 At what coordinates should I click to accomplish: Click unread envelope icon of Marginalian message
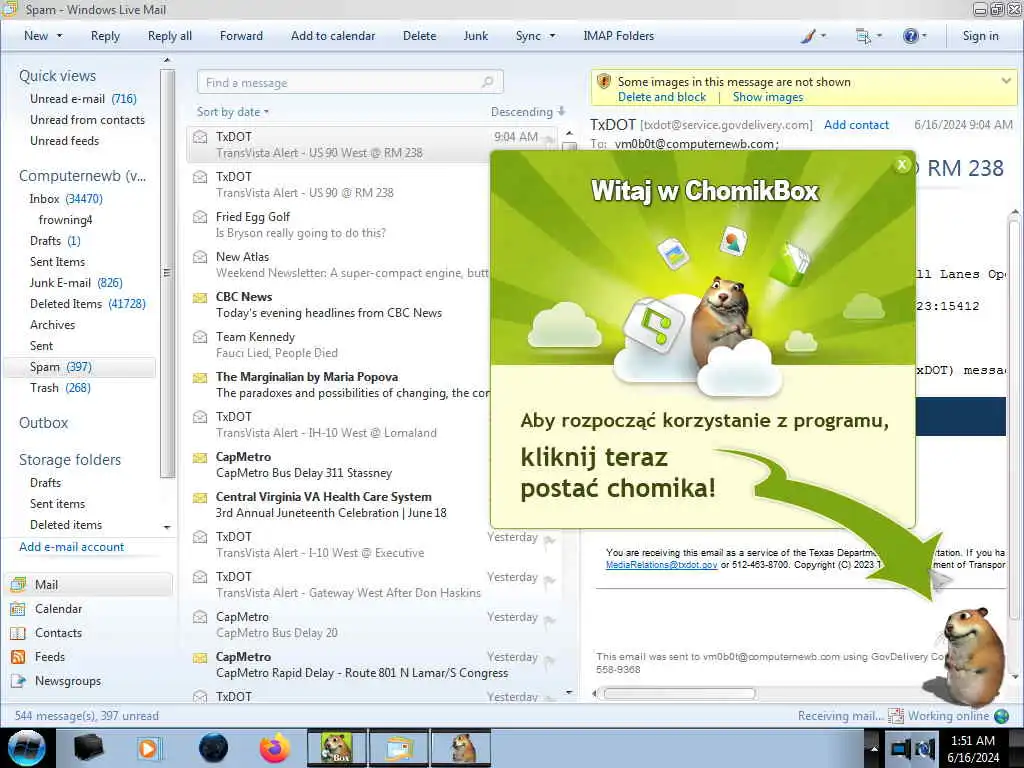[x=200, y=378]
